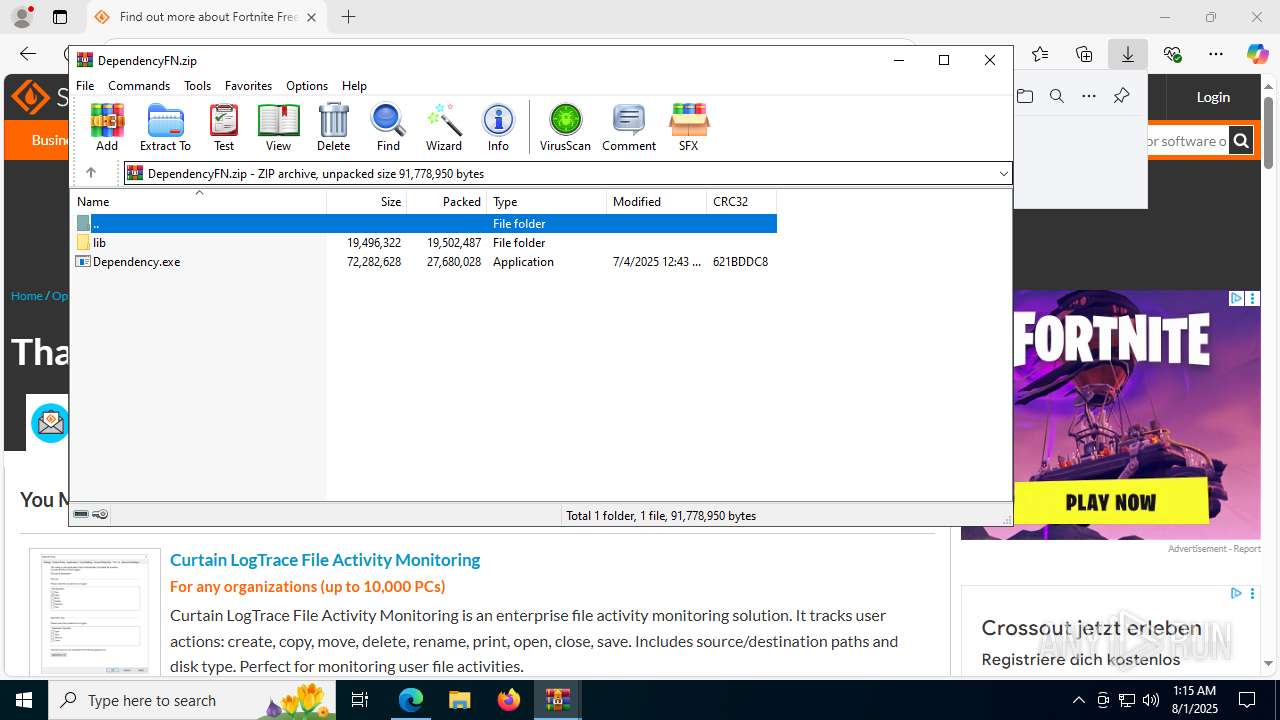The width and height of the screenshot is (1280, 720).
Task: Expand the archive path dropdown
Action: point(1003,174)
